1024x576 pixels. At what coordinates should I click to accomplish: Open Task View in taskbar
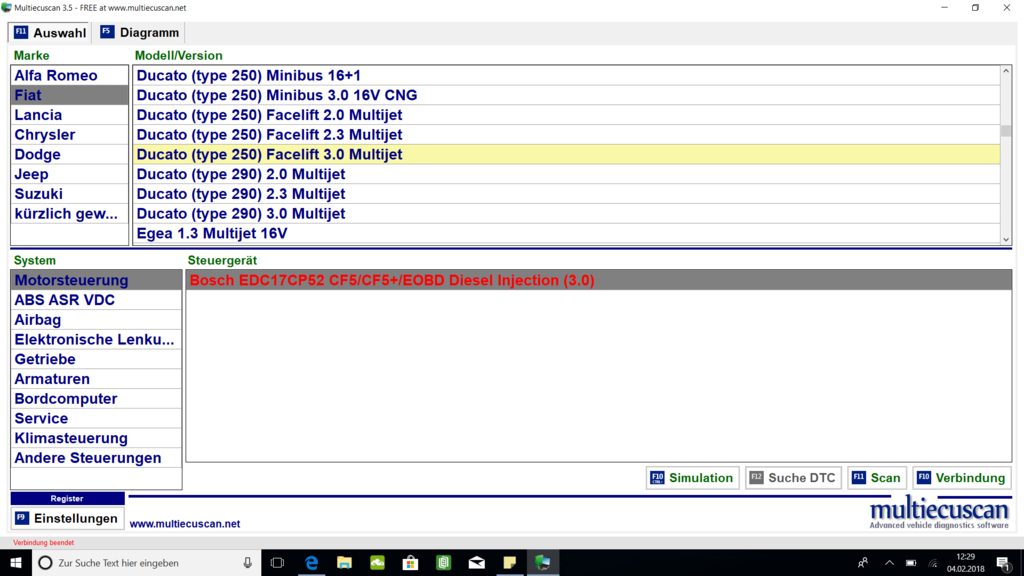(x=278, y=562)
